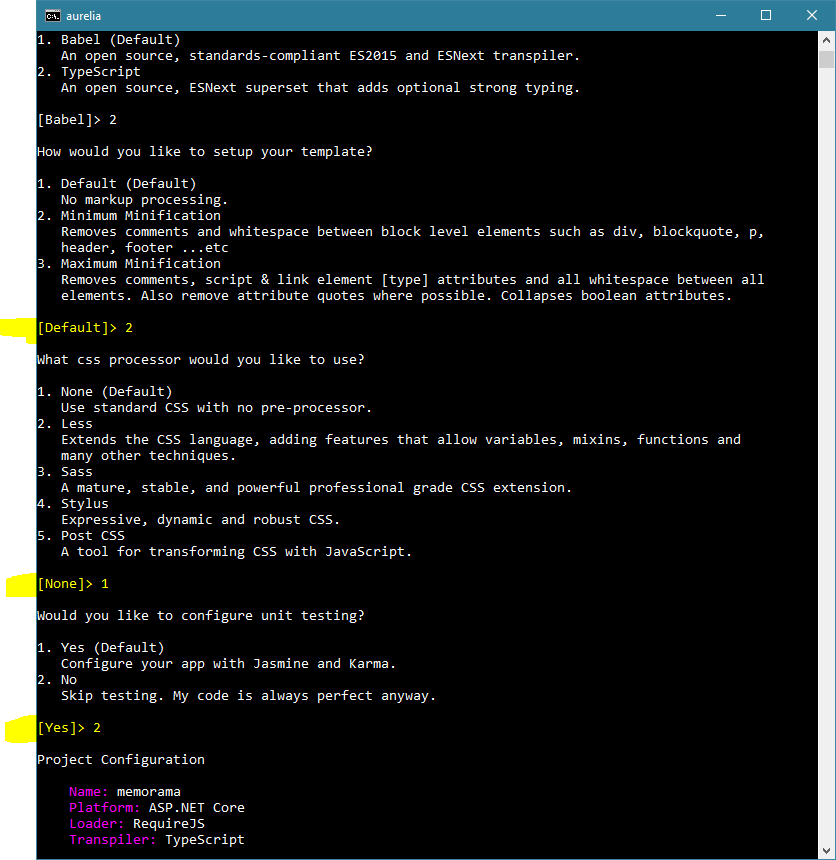
Task: Maximize the aurelia console window
Action: [766, 15]
